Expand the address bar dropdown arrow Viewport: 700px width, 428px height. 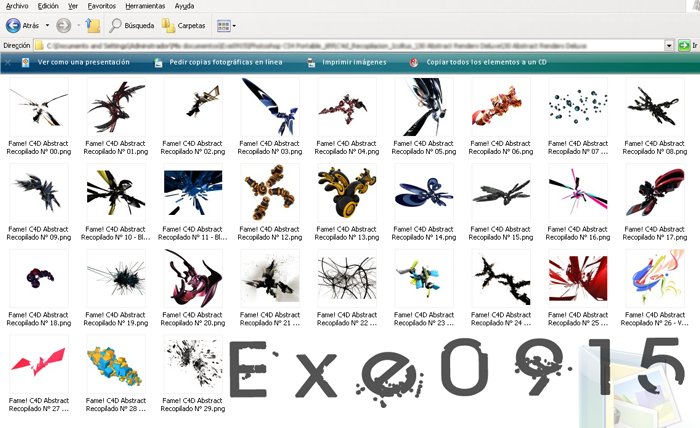pyautogui.click(x=669, y=45)
